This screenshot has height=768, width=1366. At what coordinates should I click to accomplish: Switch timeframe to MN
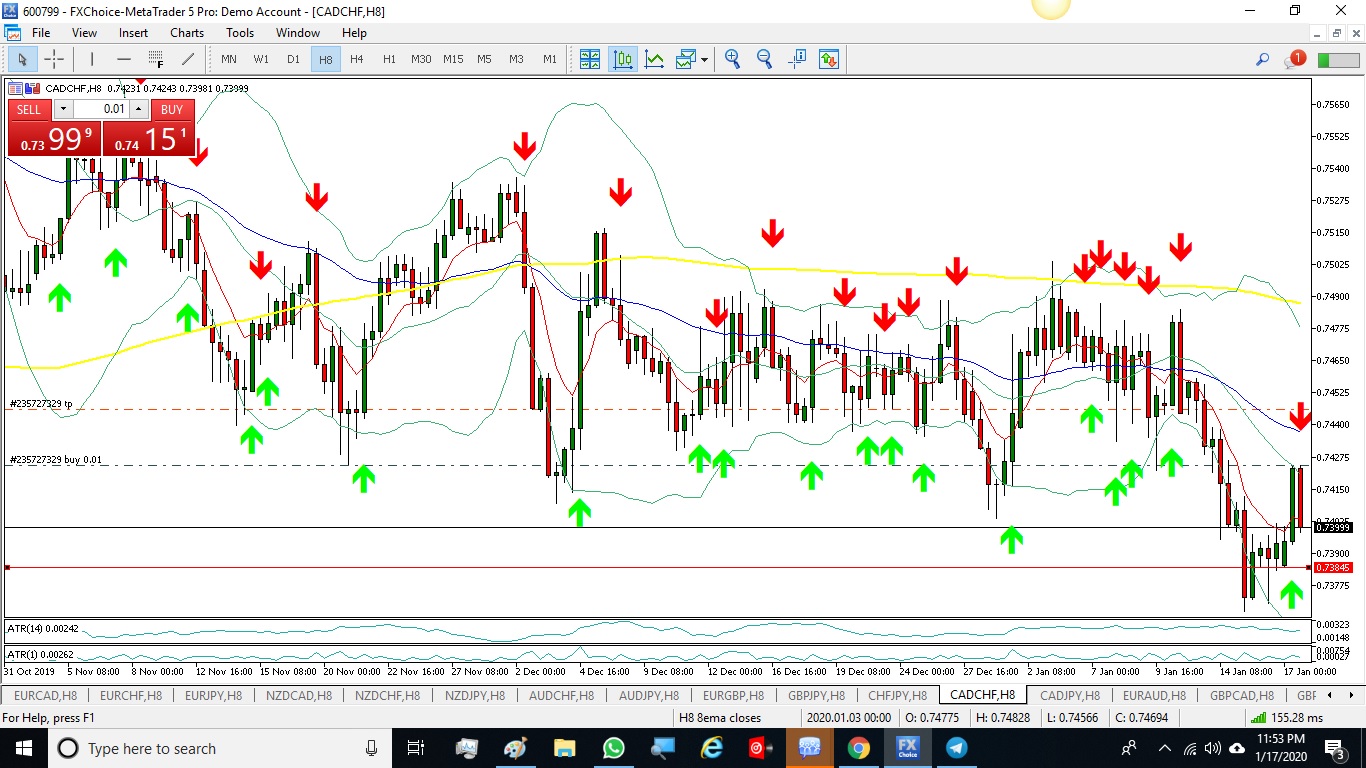point(229,59)
